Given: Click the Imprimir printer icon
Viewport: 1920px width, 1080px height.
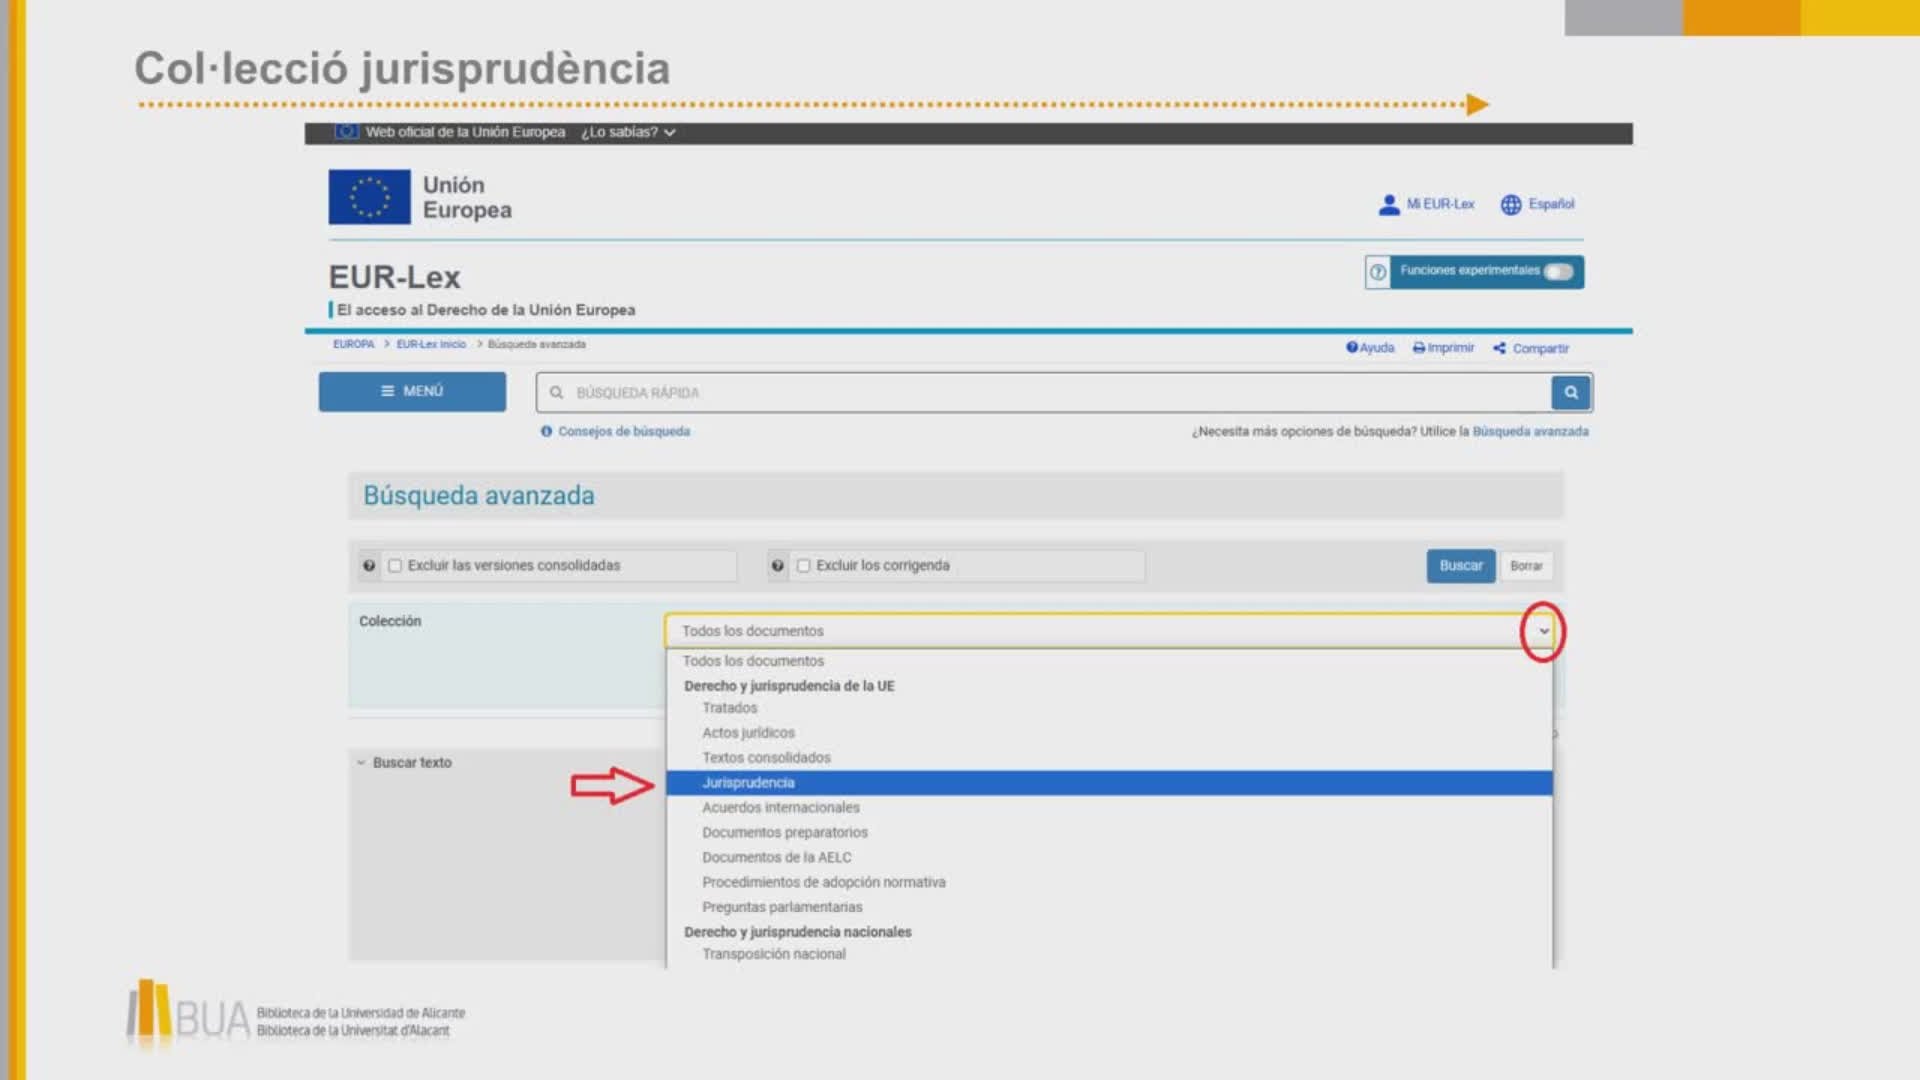Looking at the screenshot, I should pos(1418,348).
